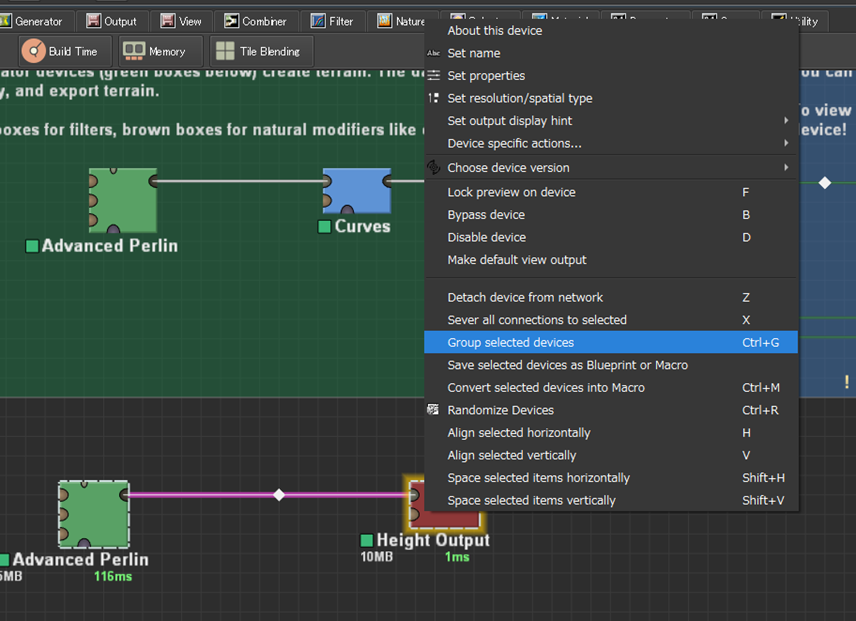This screenshot has width=856, height=621.
Task: Toggle green status square beside Curves
Action: point(324,226)
